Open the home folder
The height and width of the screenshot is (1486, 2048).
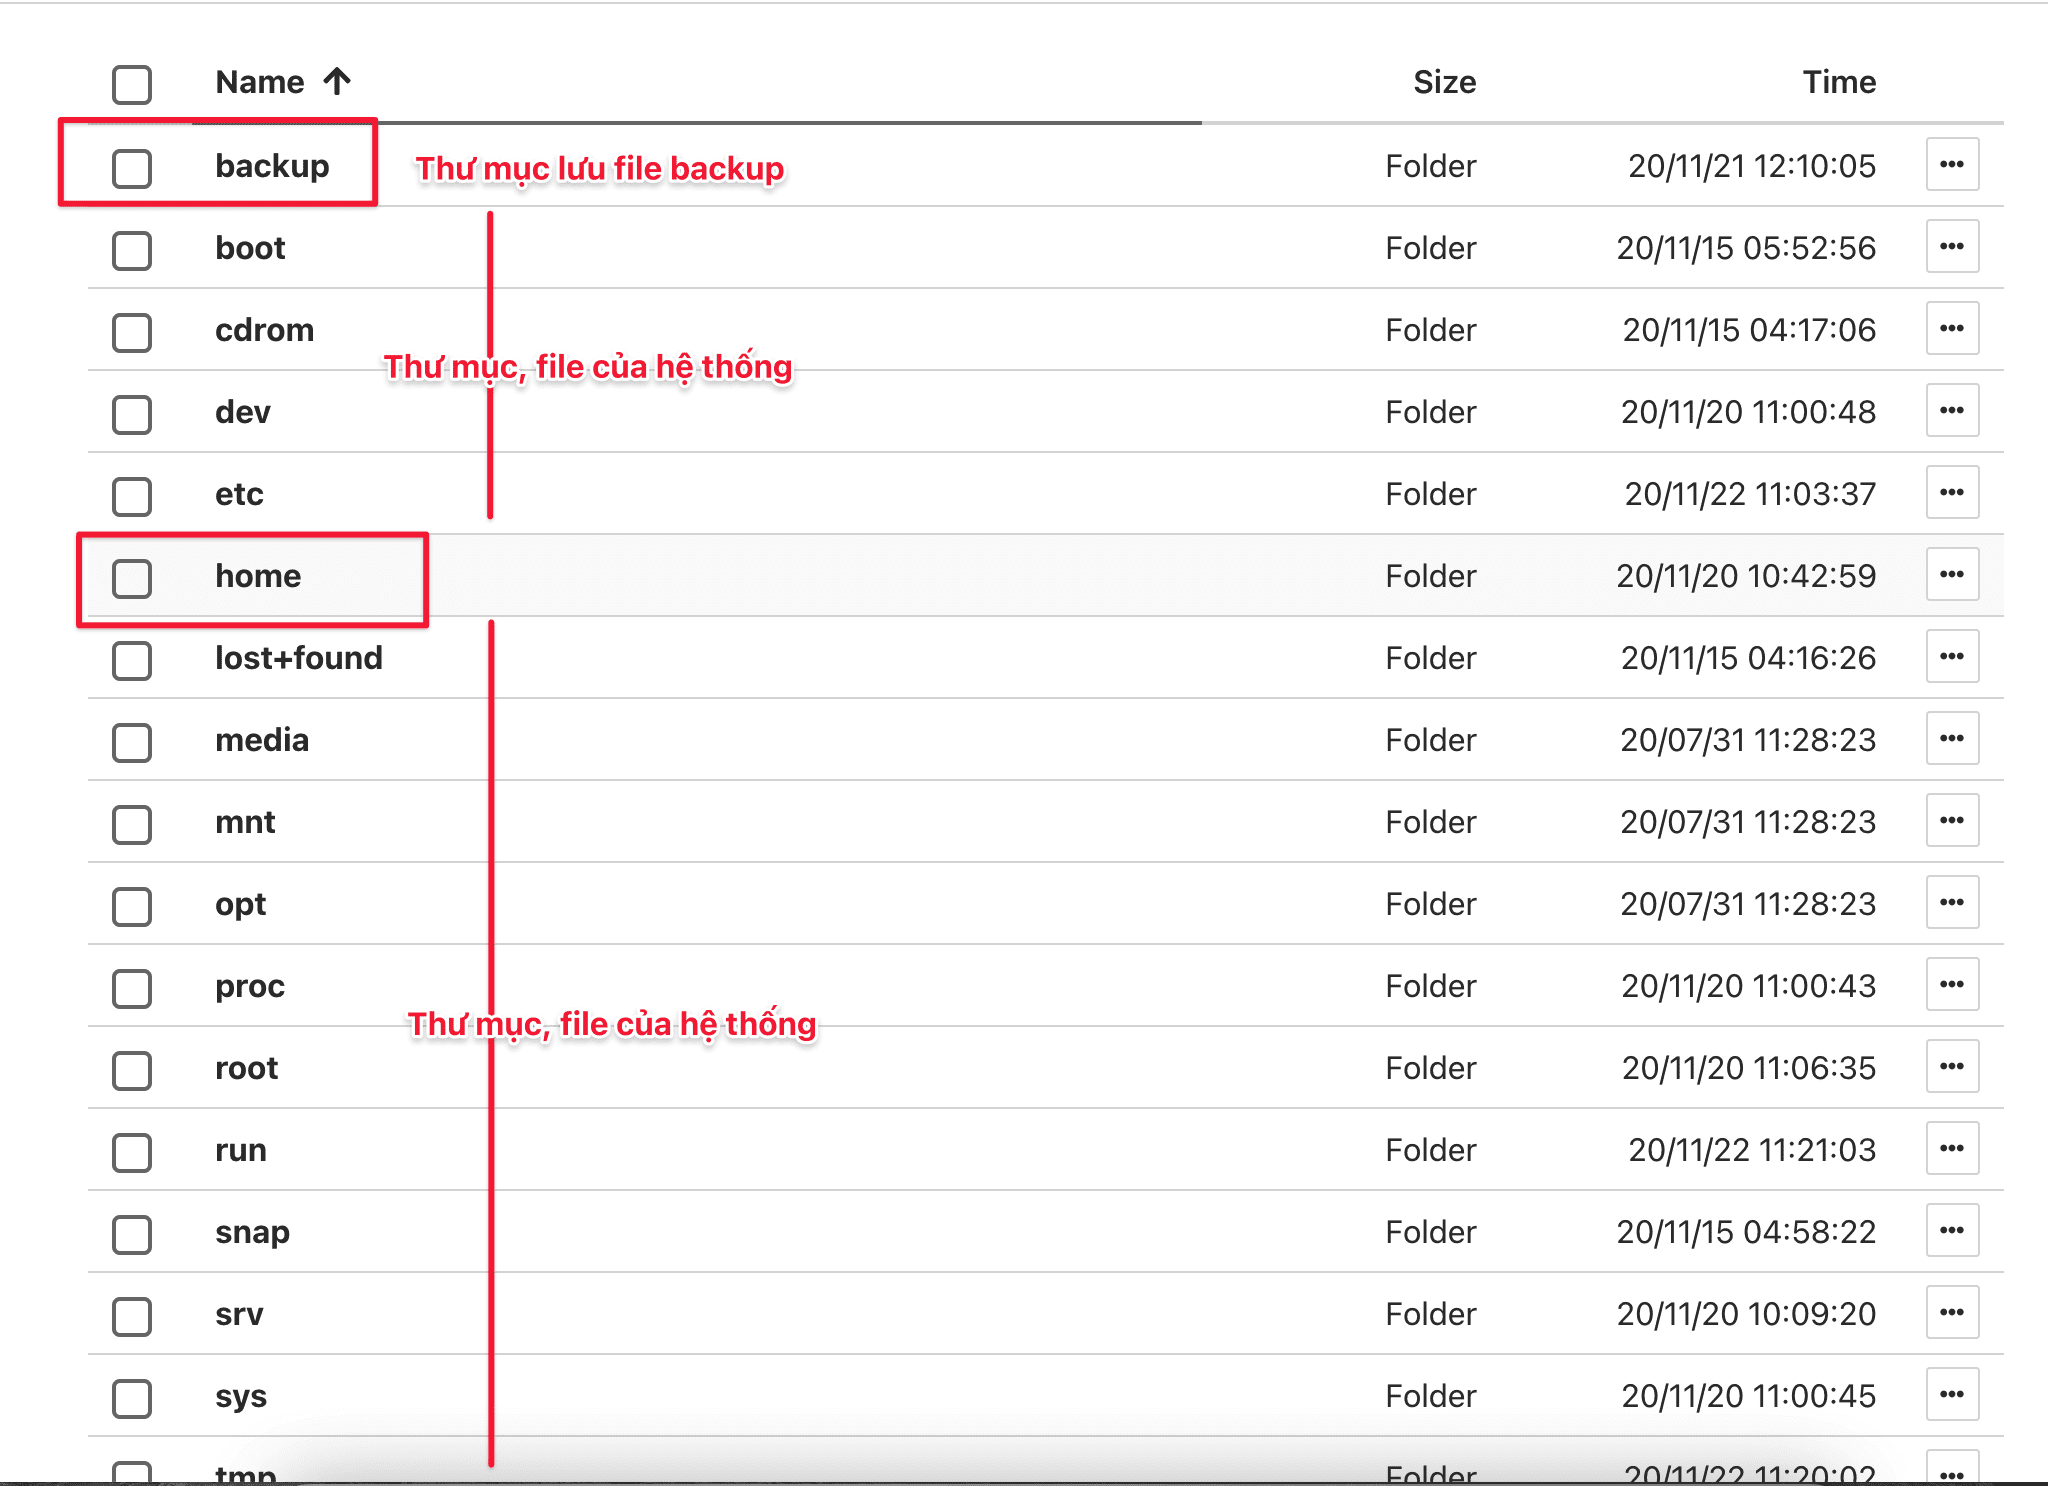tap(258, 575)
